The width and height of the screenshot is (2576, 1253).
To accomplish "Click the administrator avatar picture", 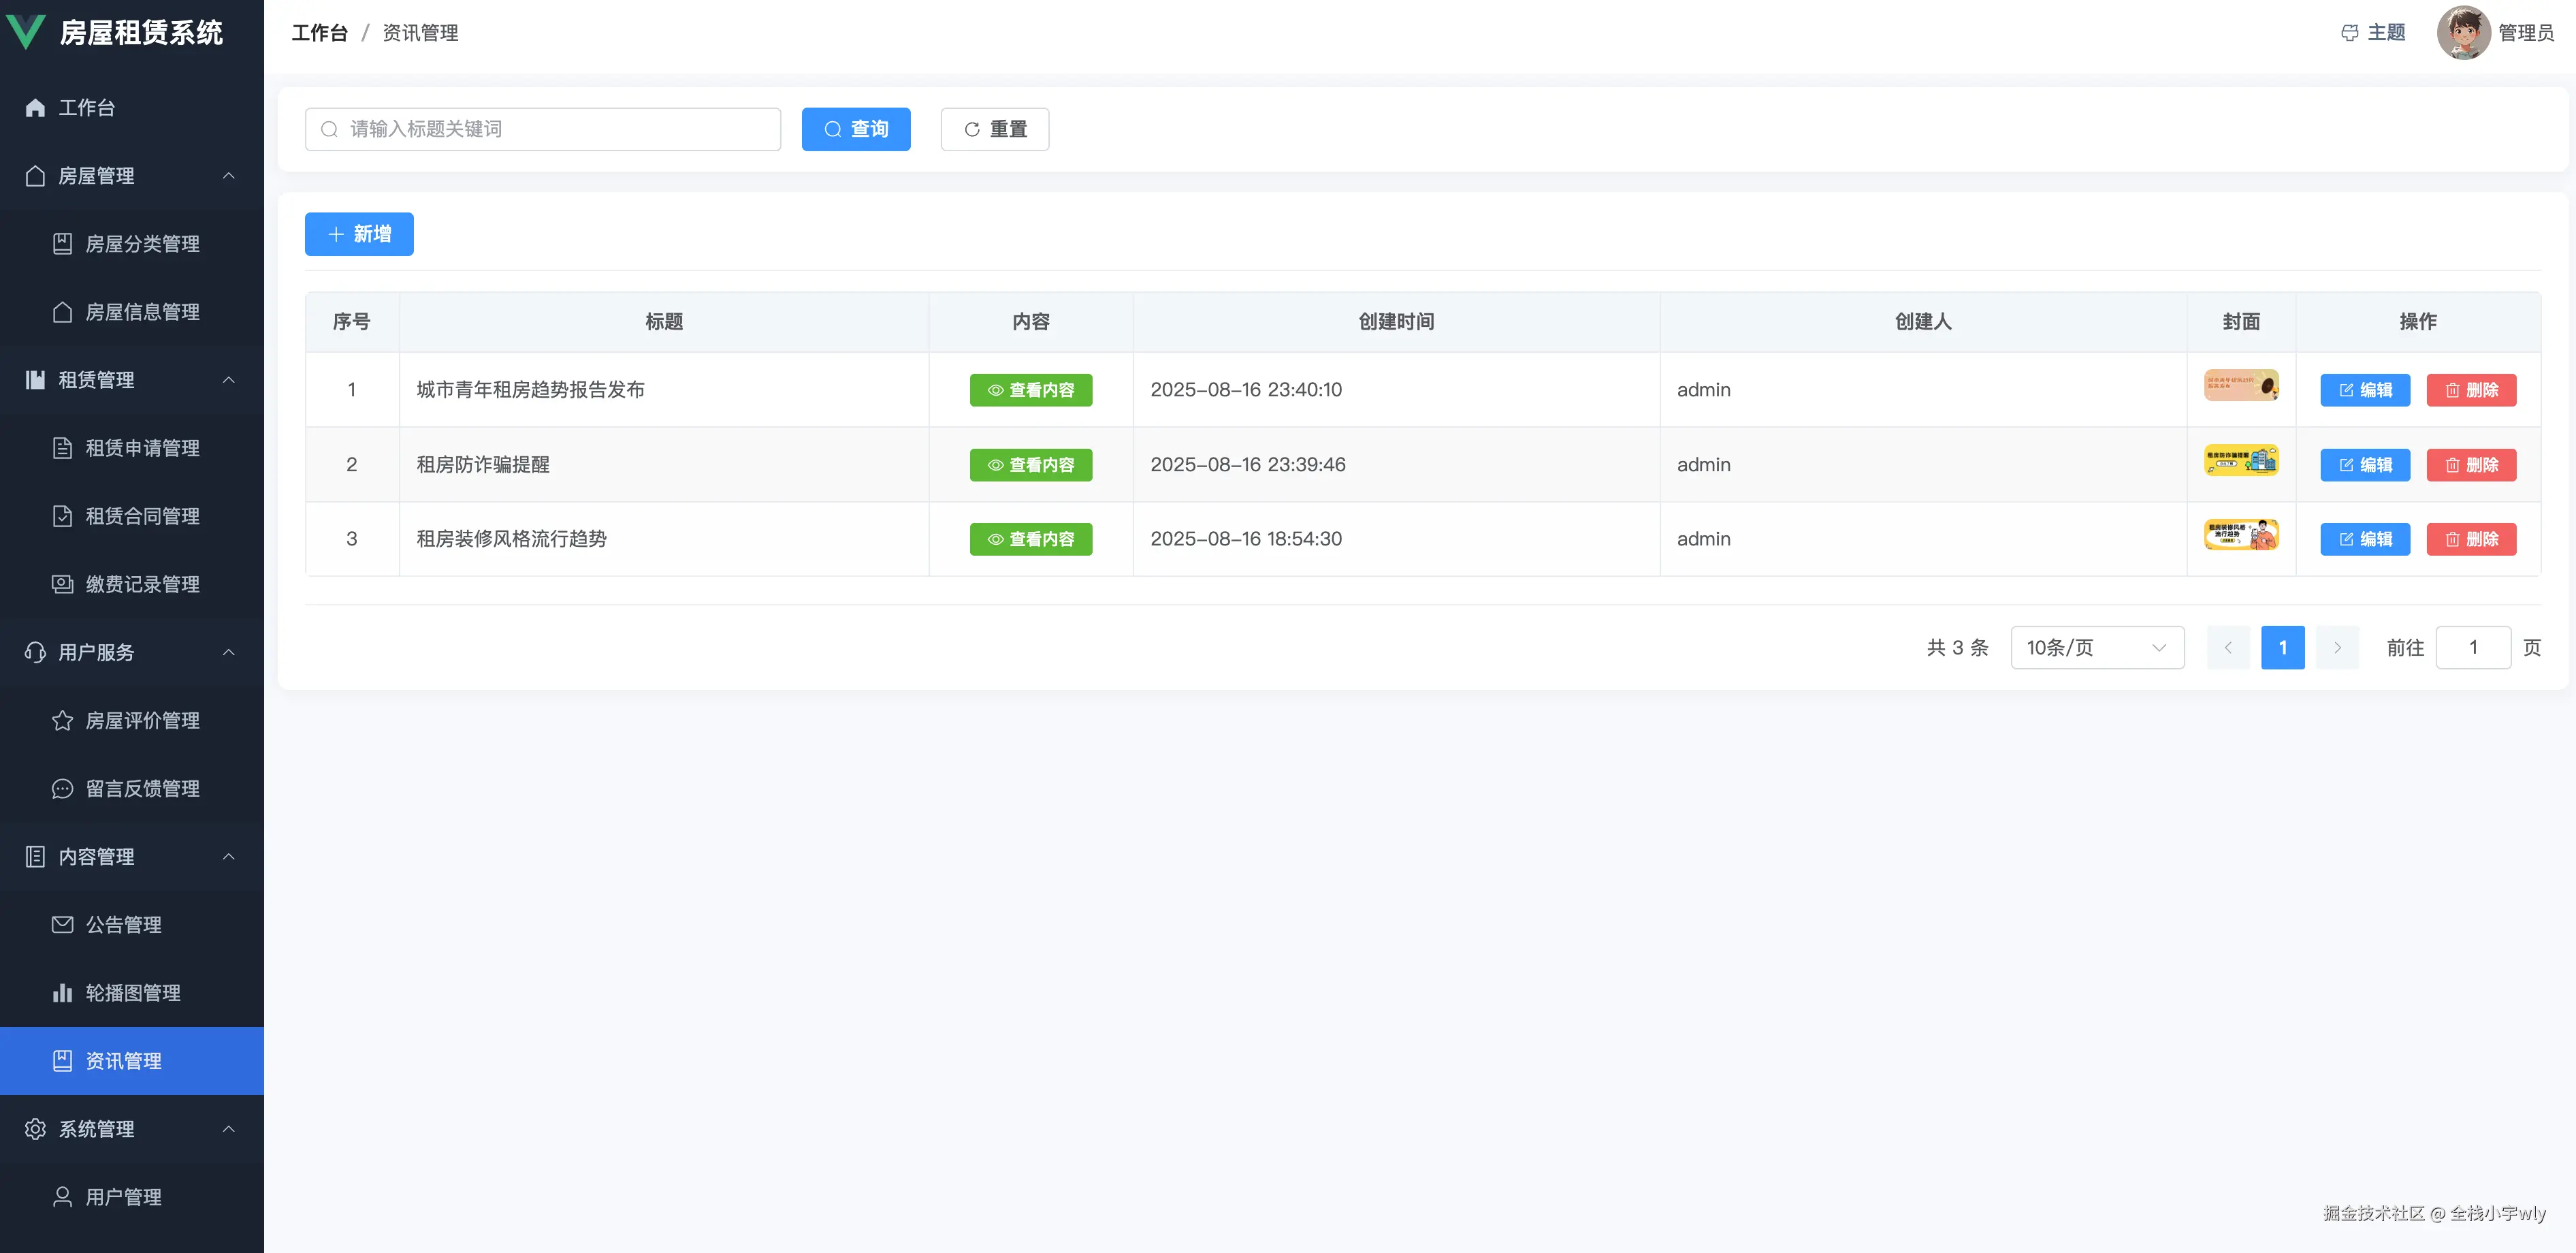I will 2463,33.
